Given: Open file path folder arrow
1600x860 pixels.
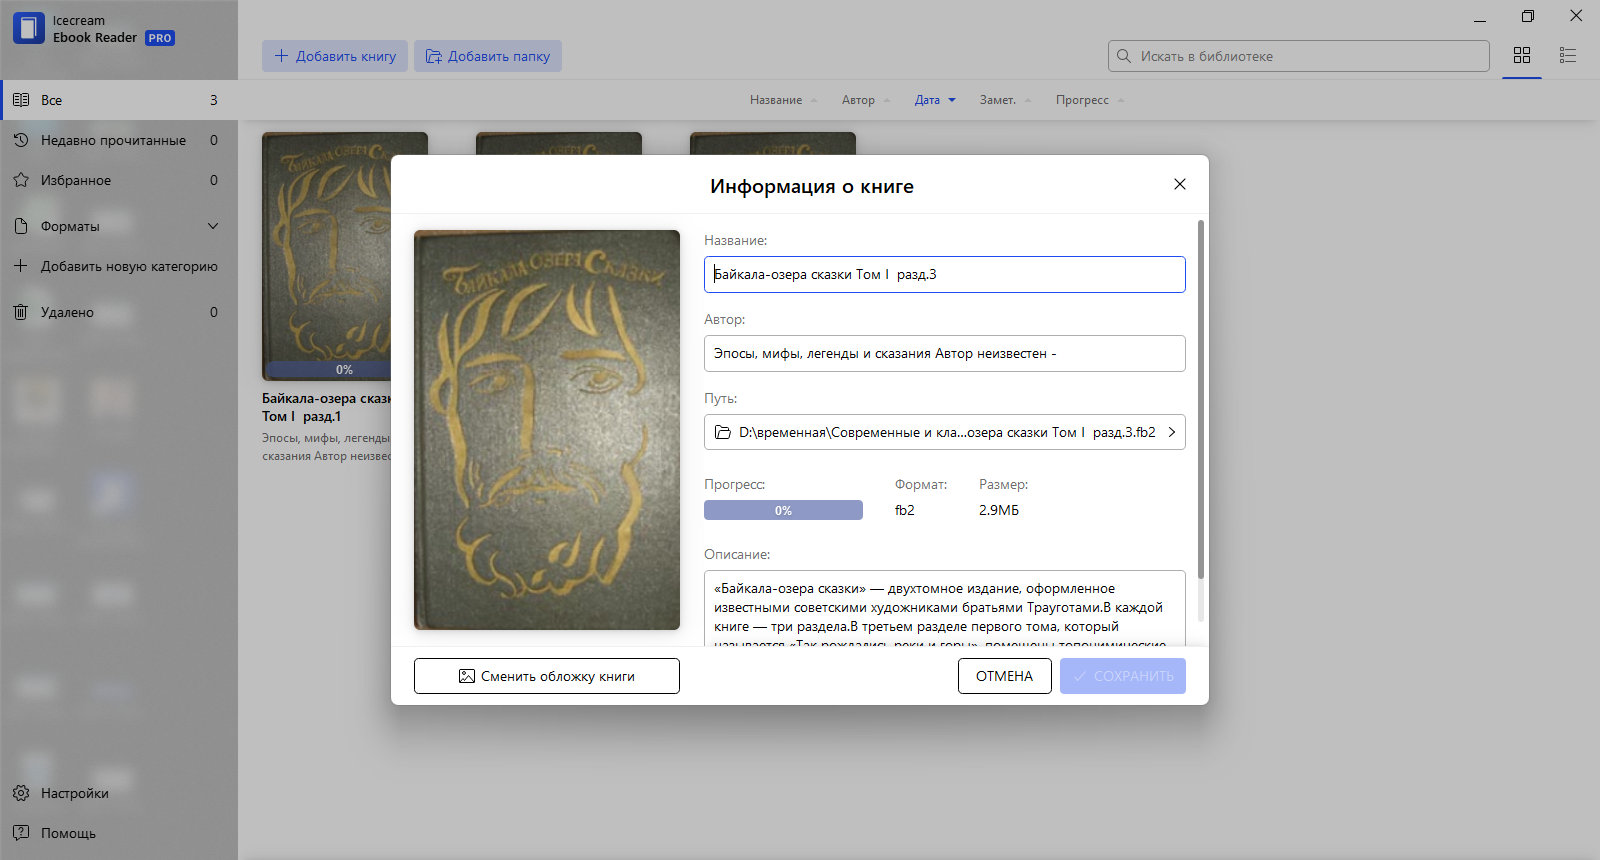Looking at the screenshot, I should point(1172,432).
